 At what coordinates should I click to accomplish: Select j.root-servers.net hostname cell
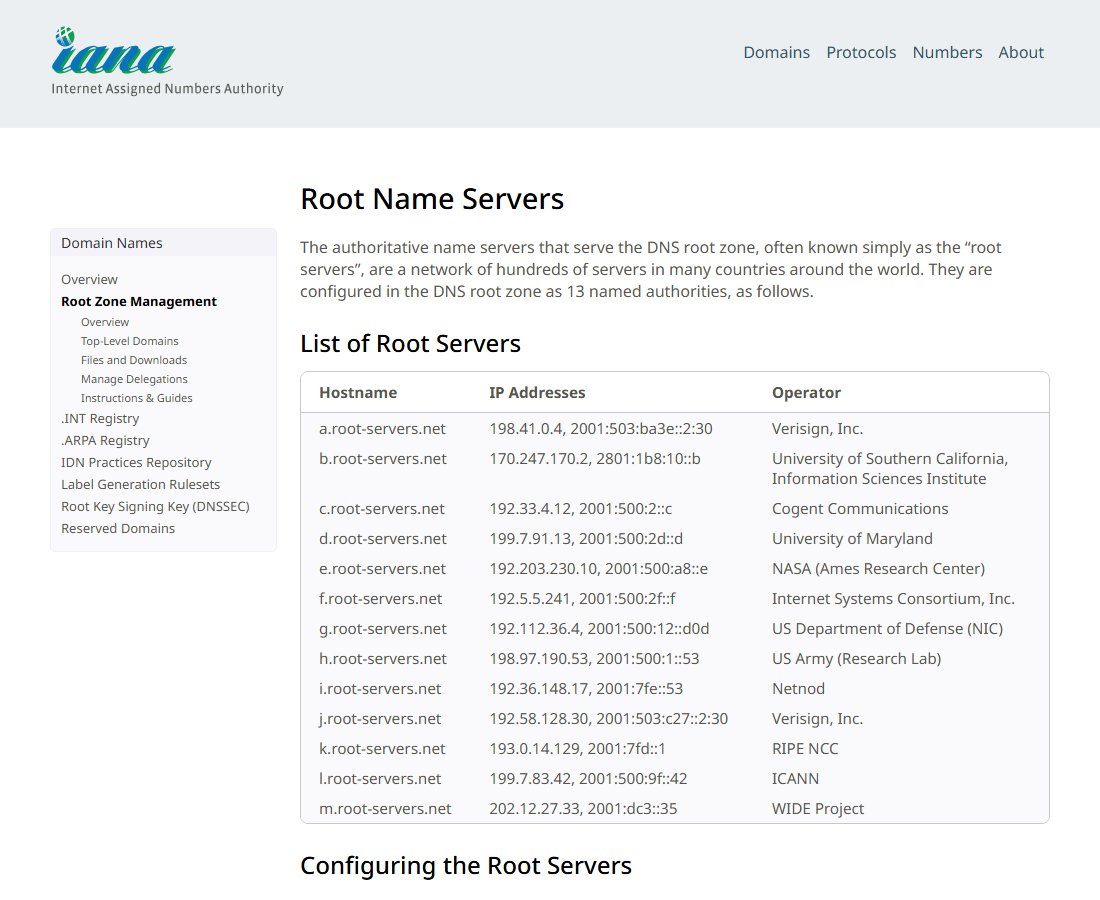point(380,719)
